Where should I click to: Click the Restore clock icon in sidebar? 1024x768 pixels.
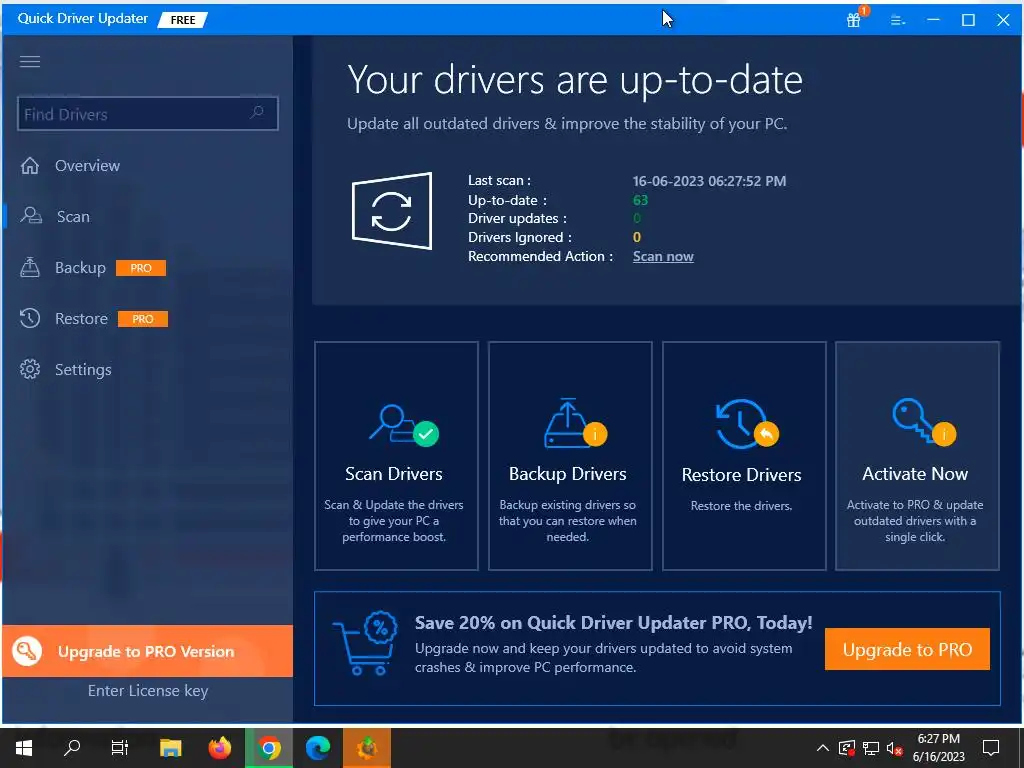(x=30, y=318)
